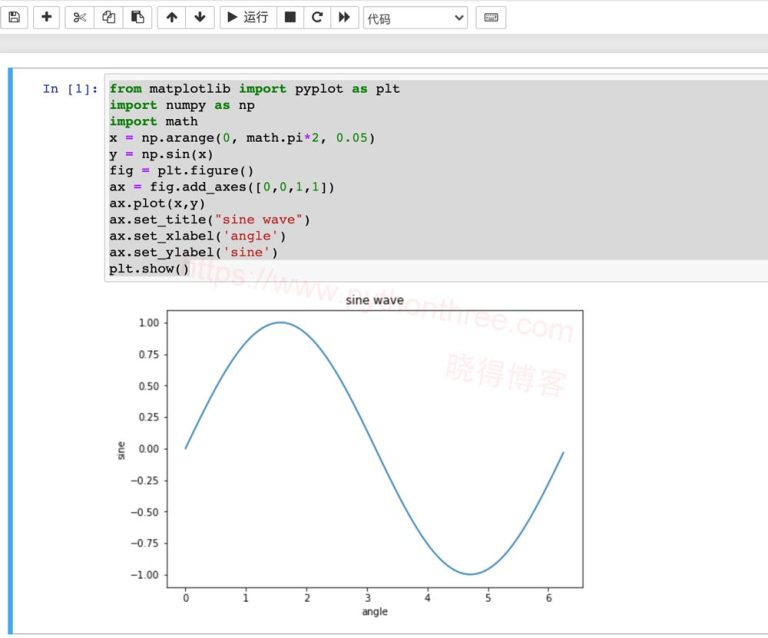Copy the selected cell using the toolbar icon
Image resolution: width=768 pixels, height=638 pixels.
tap(109, 17)
